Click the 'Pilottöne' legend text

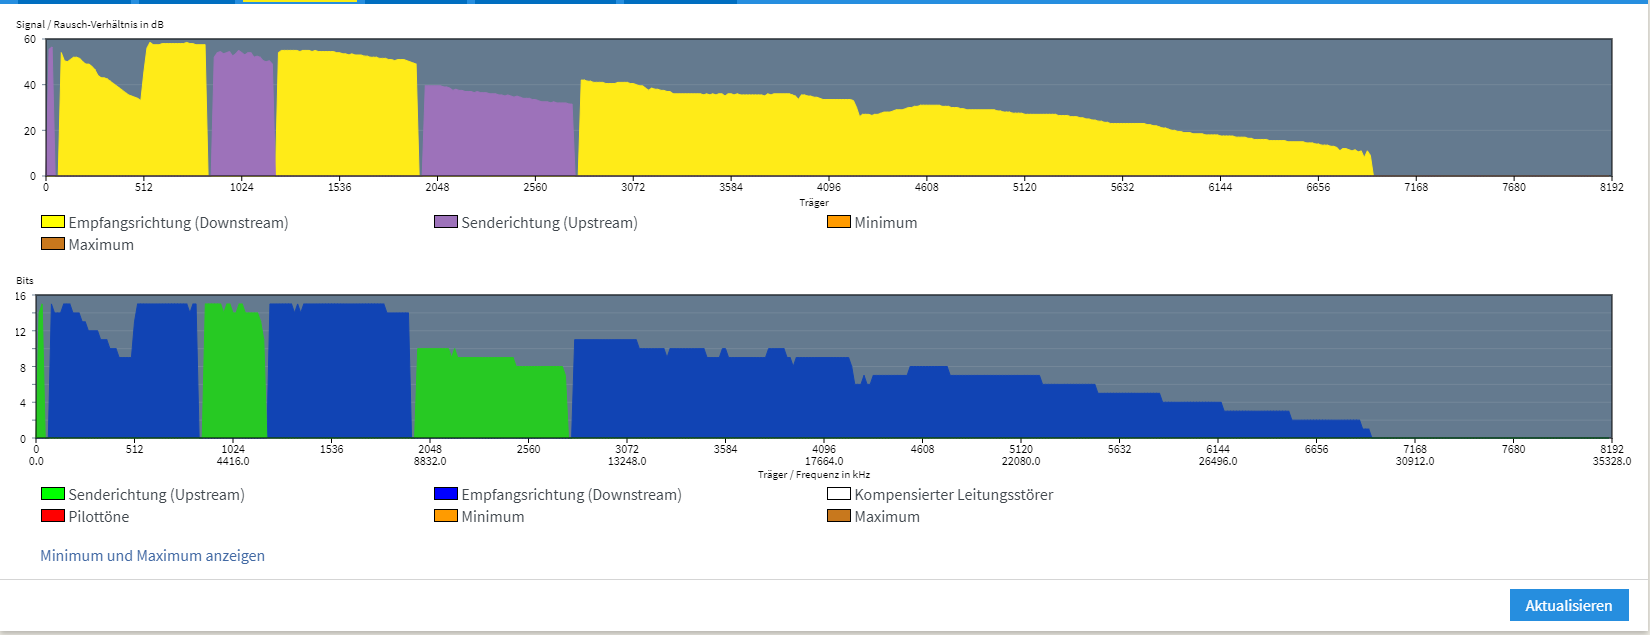pos(99,517)
